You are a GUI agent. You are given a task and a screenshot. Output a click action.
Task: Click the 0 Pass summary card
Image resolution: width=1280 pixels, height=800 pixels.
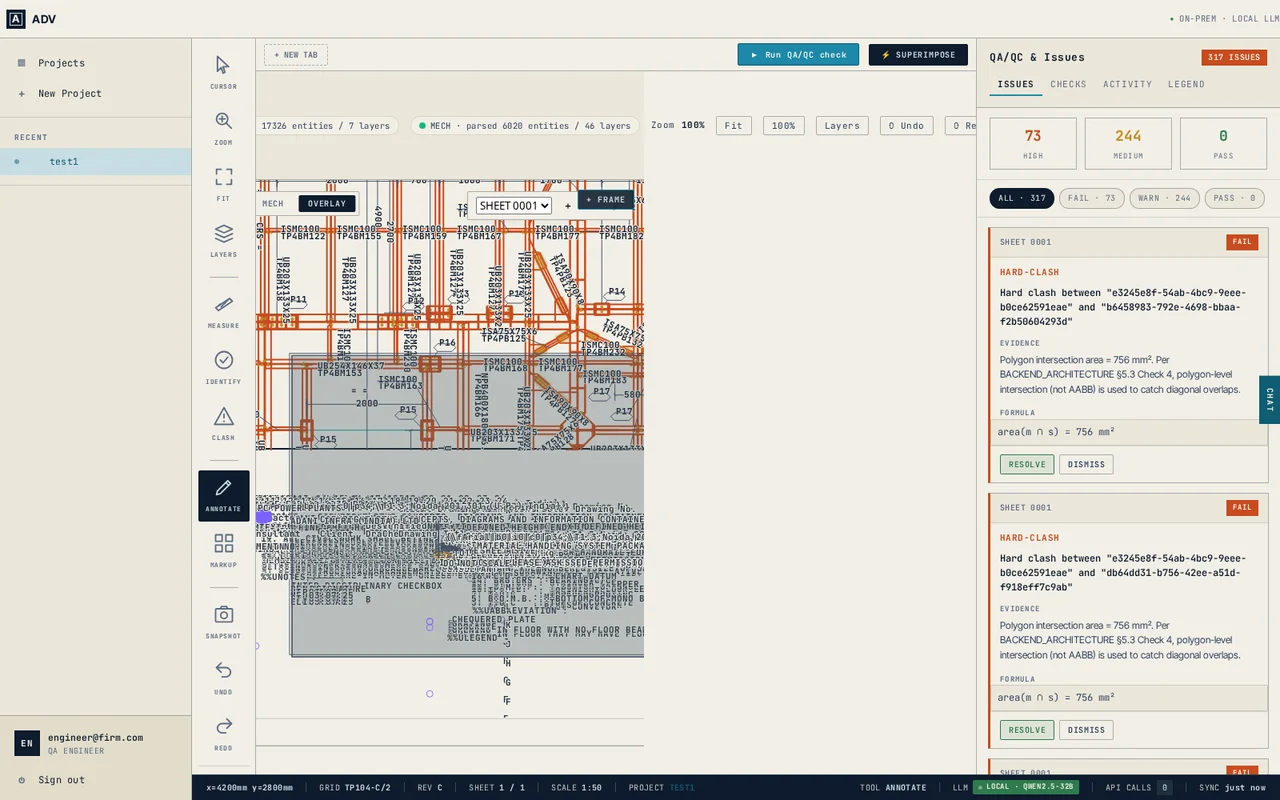point(1223,143)
